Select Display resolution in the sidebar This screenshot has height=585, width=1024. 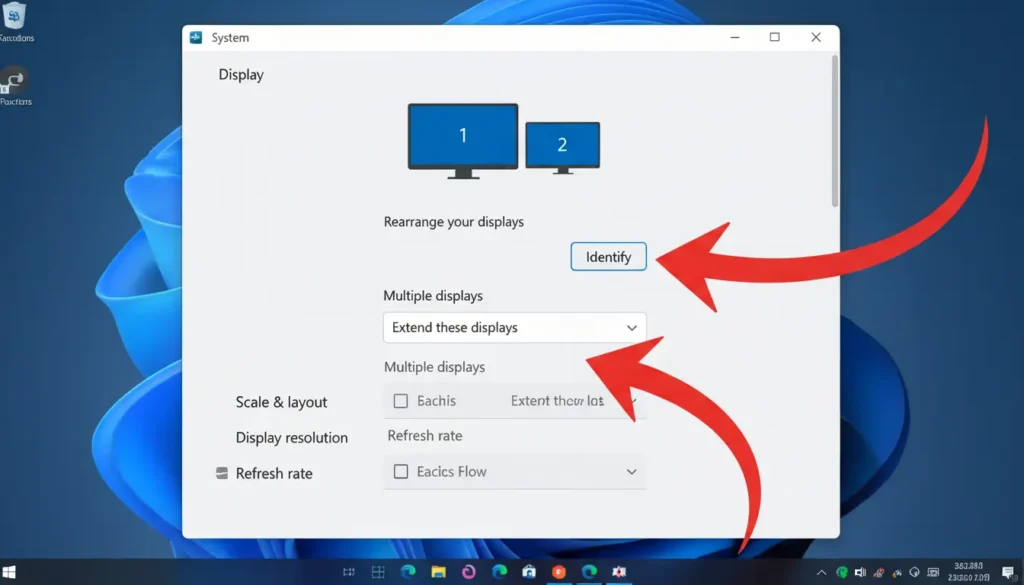[x=293, y=437]
